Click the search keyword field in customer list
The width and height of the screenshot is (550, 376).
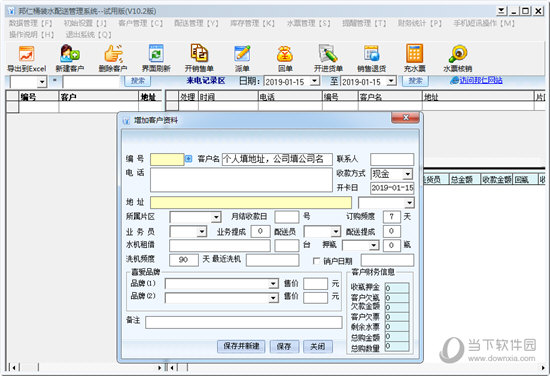(x=92, y=82)
